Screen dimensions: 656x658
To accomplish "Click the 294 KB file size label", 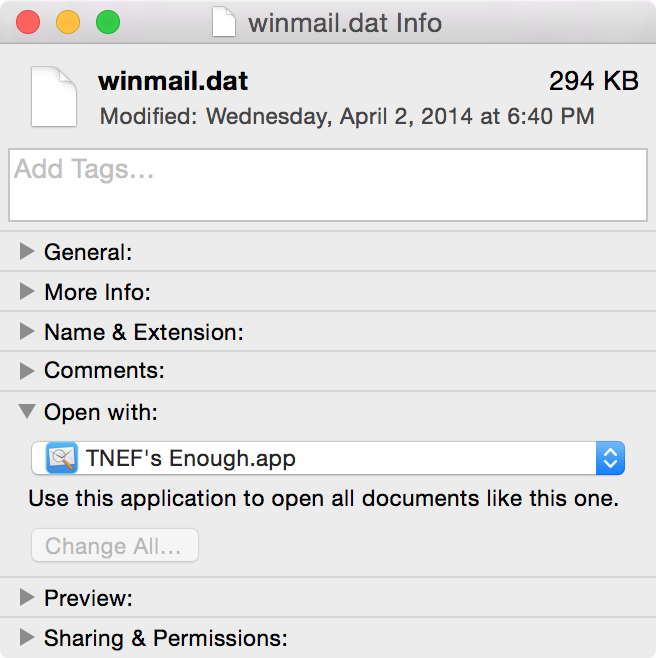I will point(593,81).
